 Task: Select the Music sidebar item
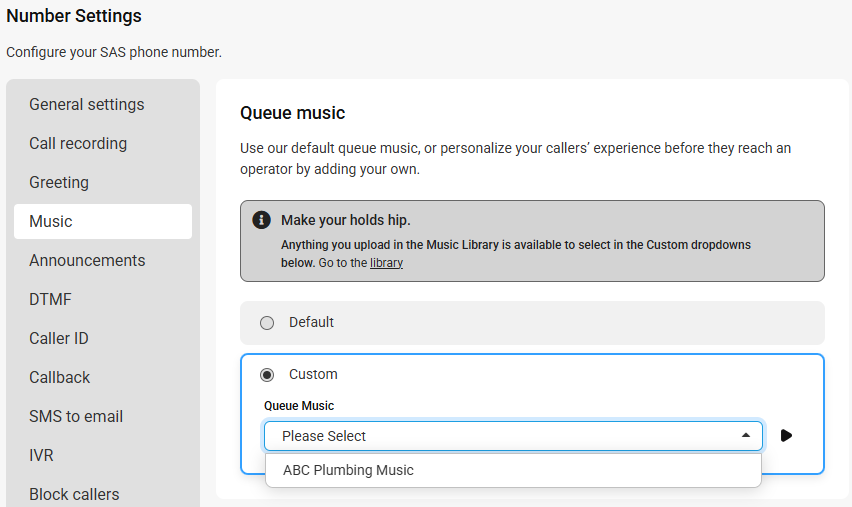(x=103, y=222)
